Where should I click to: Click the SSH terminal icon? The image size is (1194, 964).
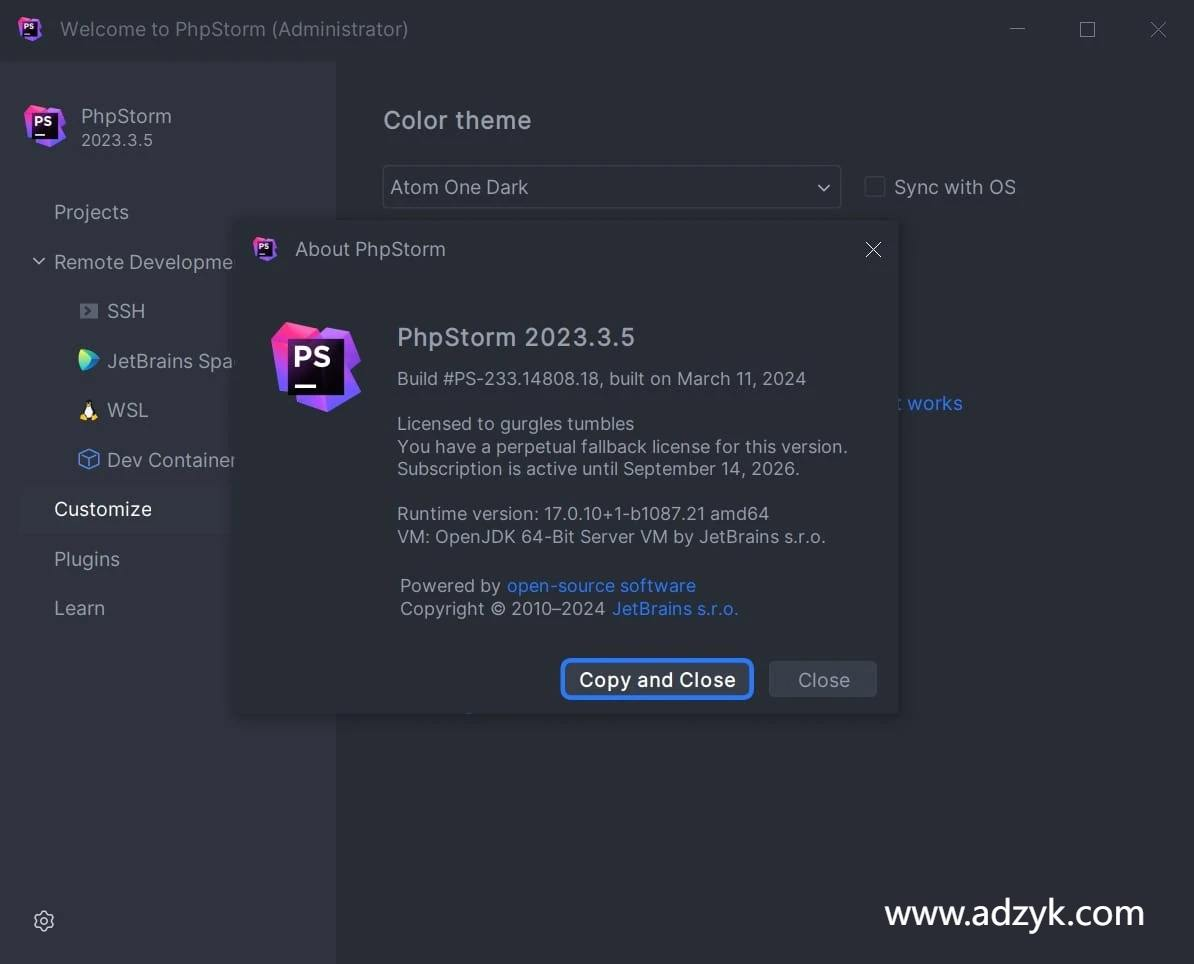pyautogui.click(x=89, y=311)
